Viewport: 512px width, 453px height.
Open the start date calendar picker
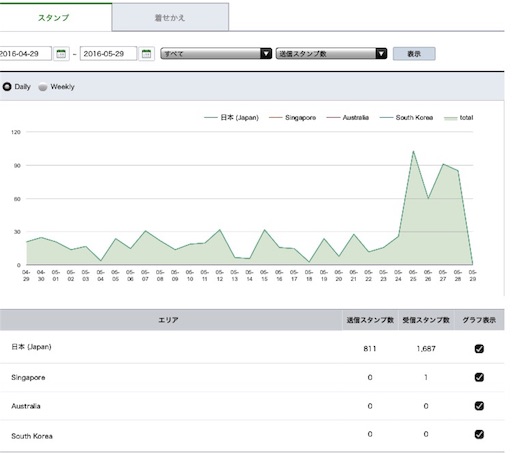61,54
